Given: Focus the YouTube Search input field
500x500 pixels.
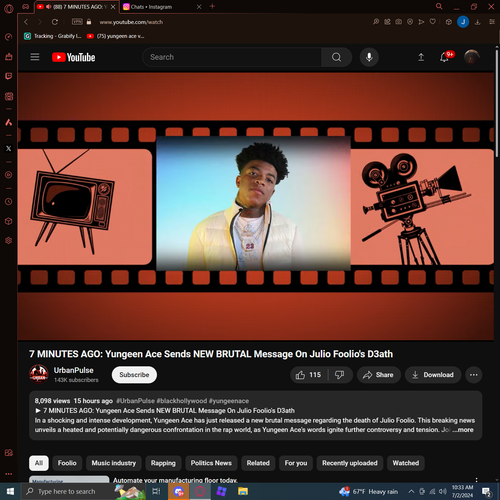Looking at the screenshot, I should pyautogui.click(x=232, y=57).
